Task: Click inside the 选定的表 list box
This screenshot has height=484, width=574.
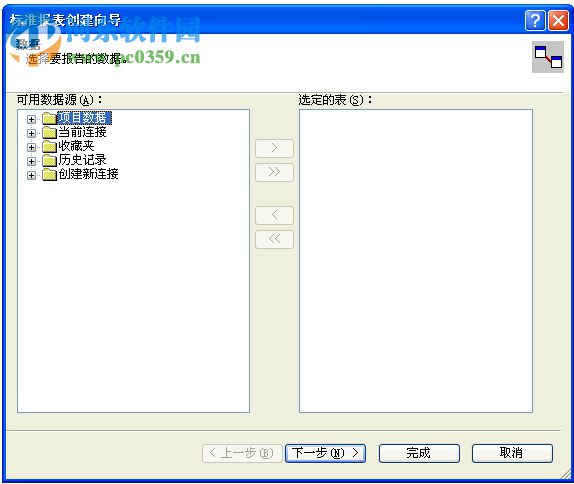Action: 416,261
